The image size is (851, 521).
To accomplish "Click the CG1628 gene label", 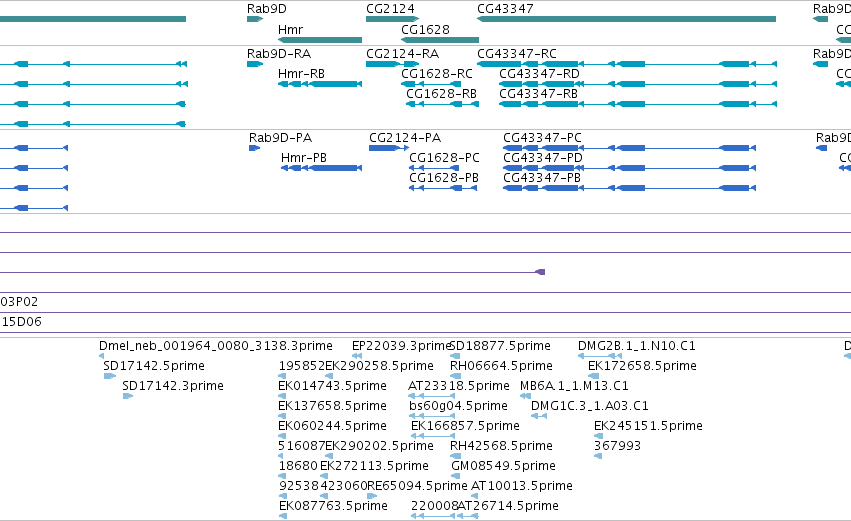I will pos(426,29).
